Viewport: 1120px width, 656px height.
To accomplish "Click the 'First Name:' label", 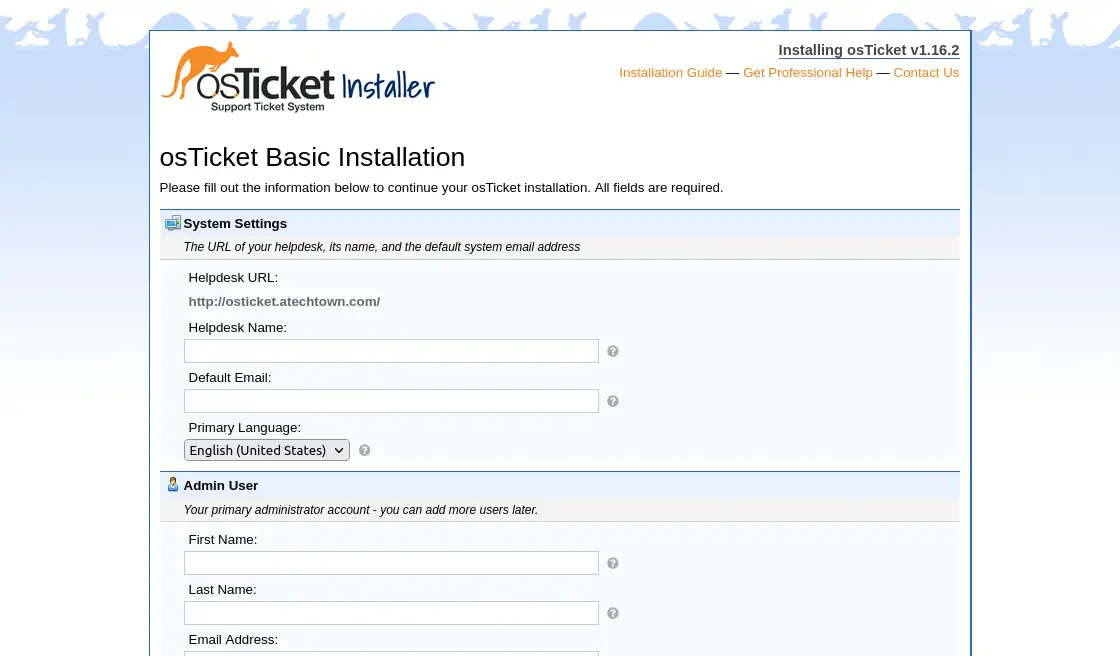I will (x=223, y=540).
